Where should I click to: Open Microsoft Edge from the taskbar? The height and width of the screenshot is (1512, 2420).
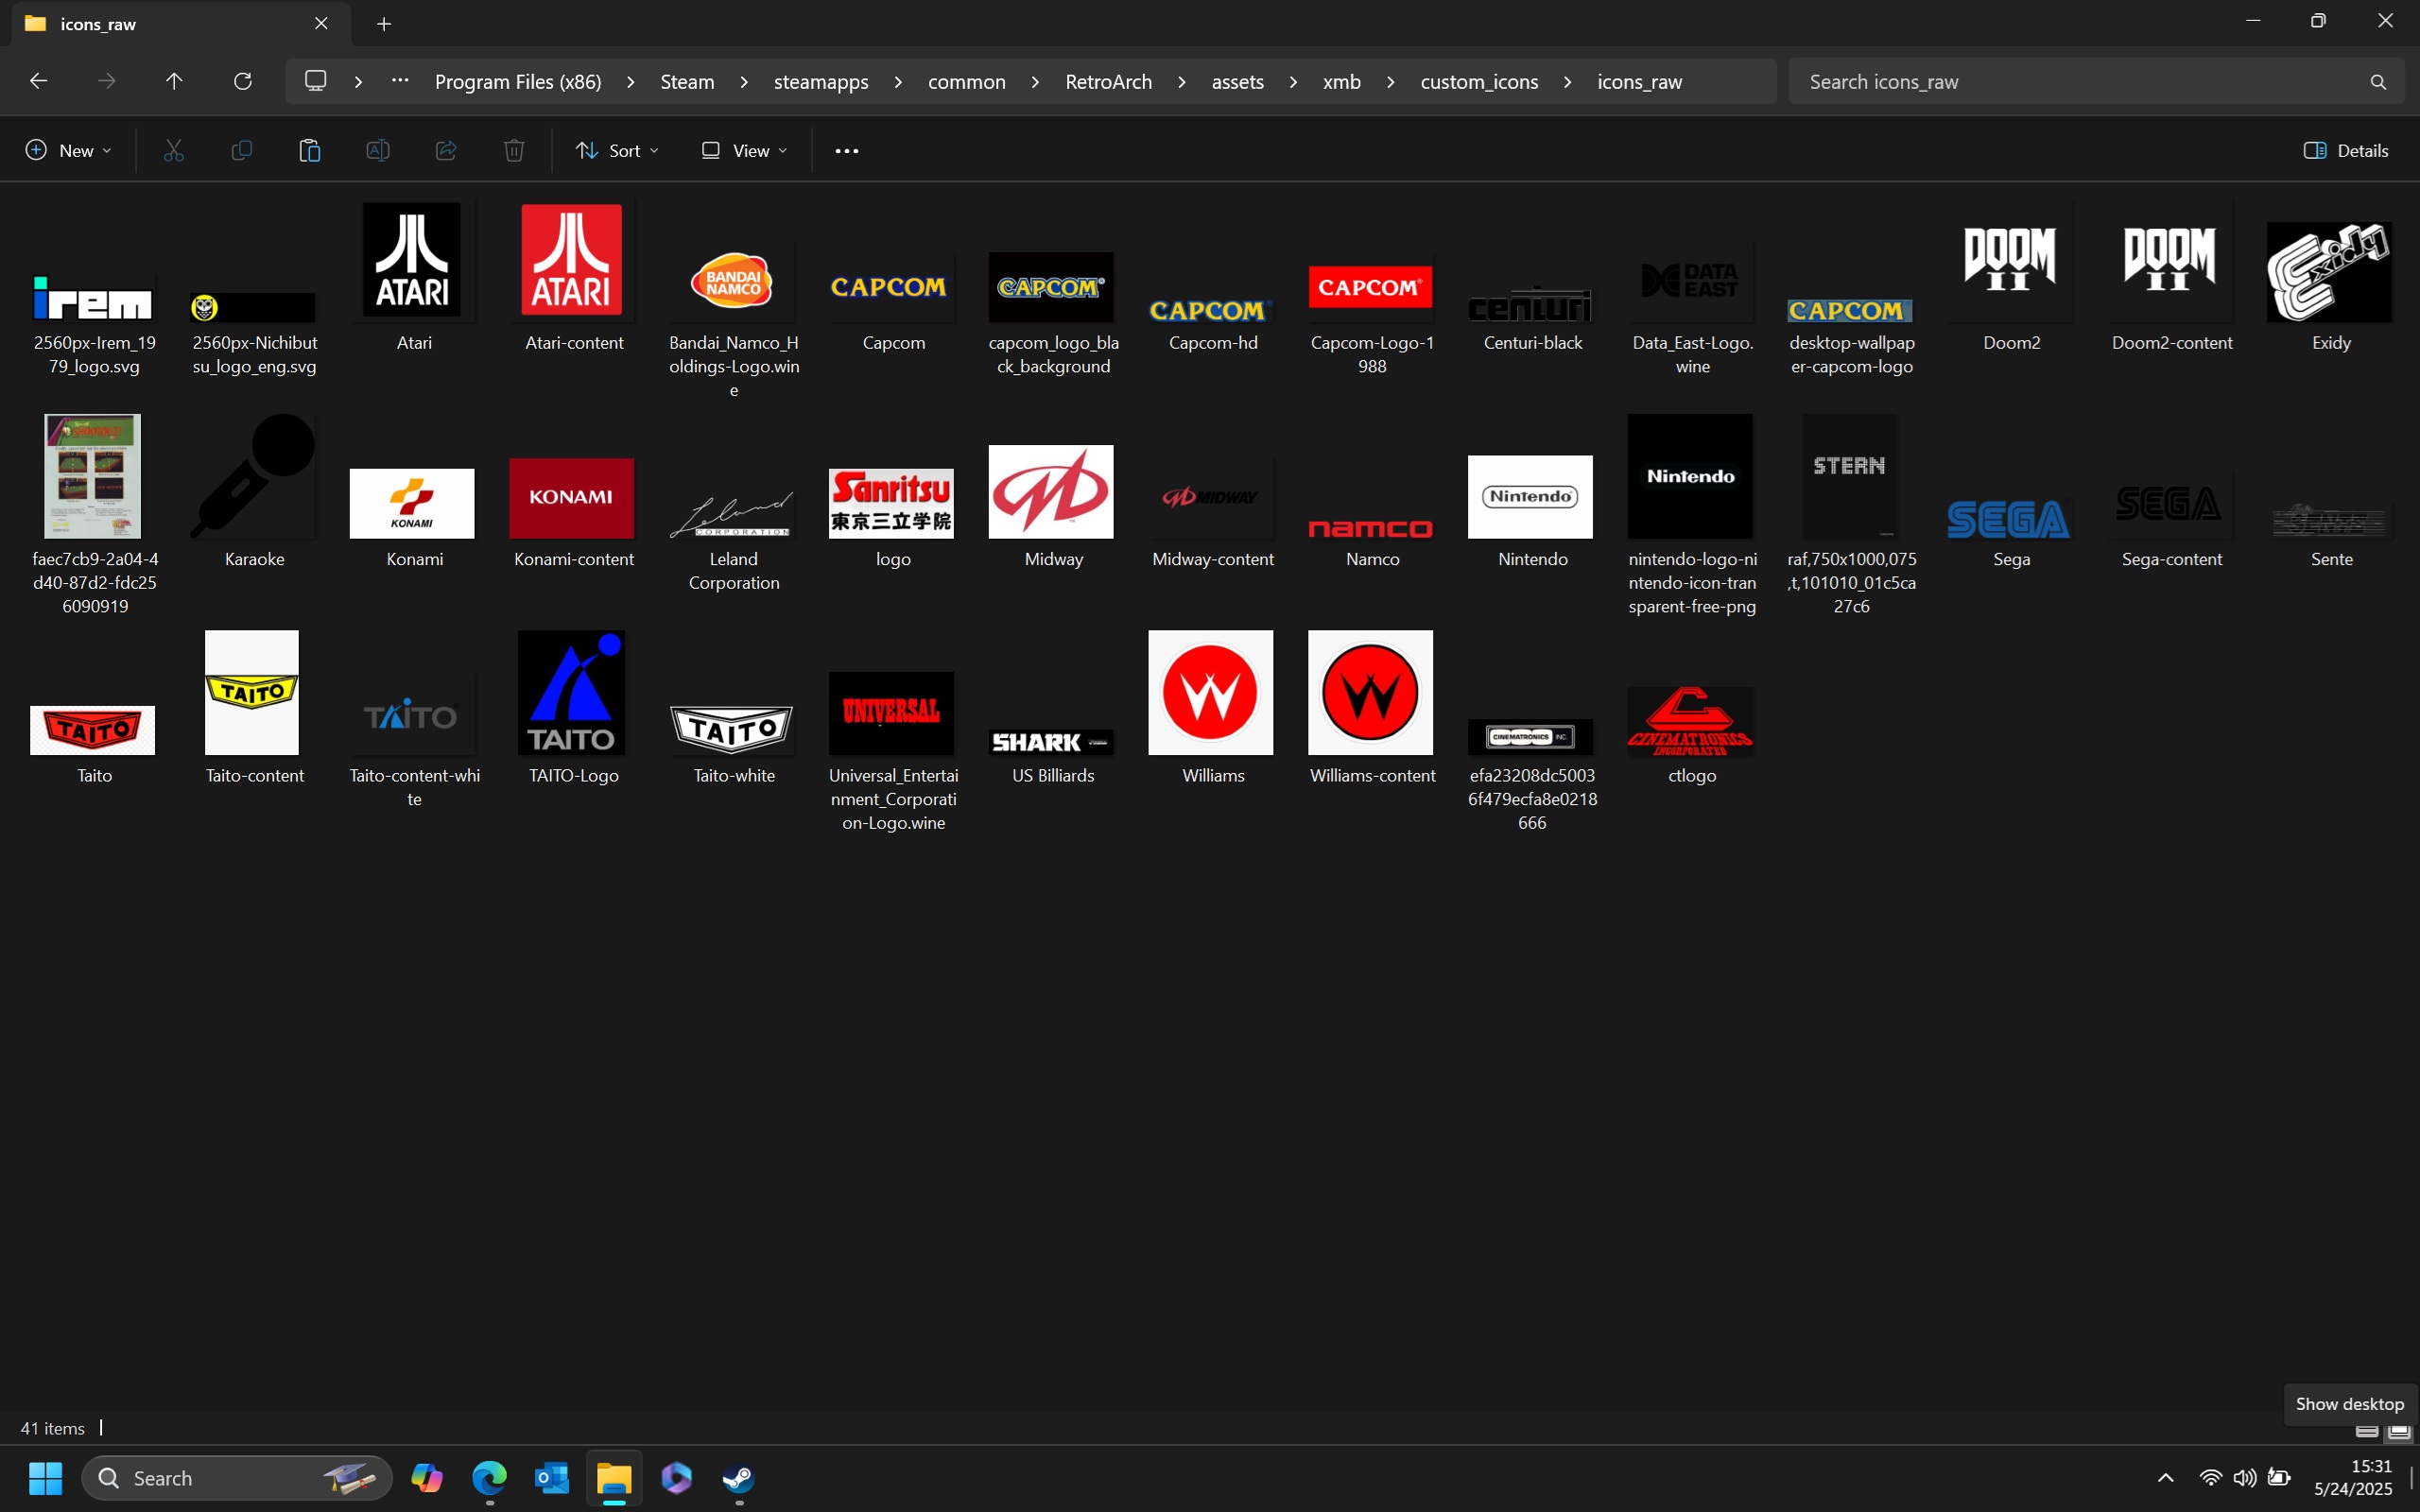(x=489, y=1478)
